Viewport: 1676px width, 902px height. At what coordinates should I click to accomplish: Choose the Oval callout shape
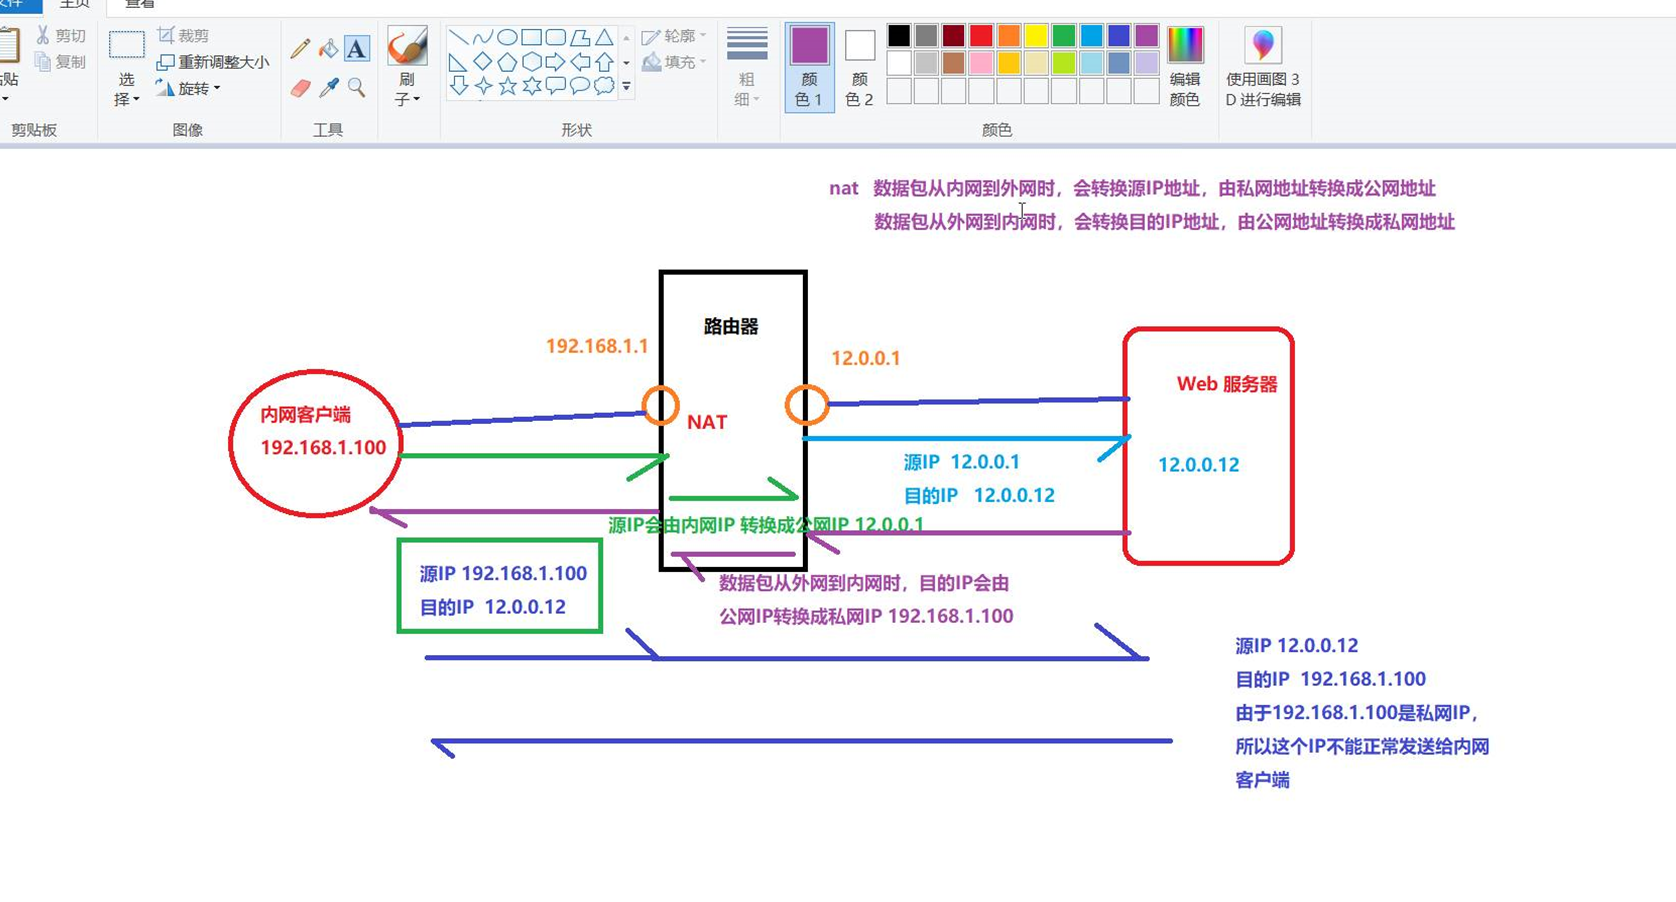580,86
